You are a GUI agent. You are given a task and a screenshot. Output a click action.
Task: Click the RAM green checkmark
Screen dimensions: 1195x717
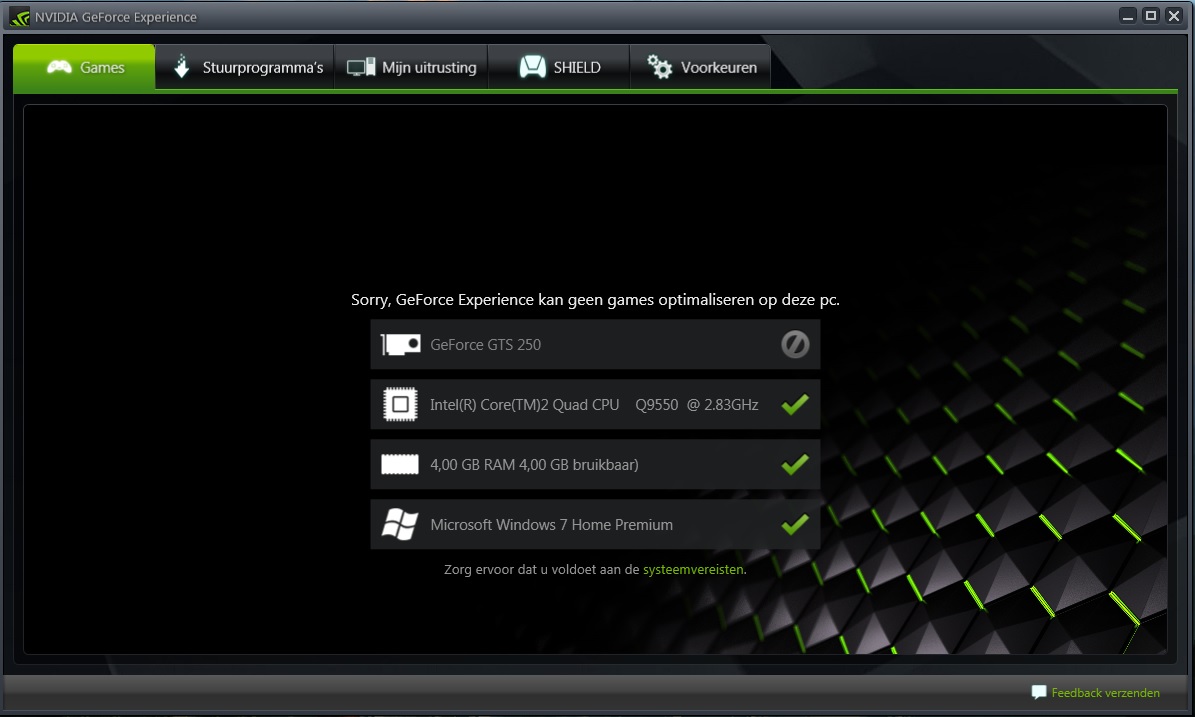click(x=795, y=463)
